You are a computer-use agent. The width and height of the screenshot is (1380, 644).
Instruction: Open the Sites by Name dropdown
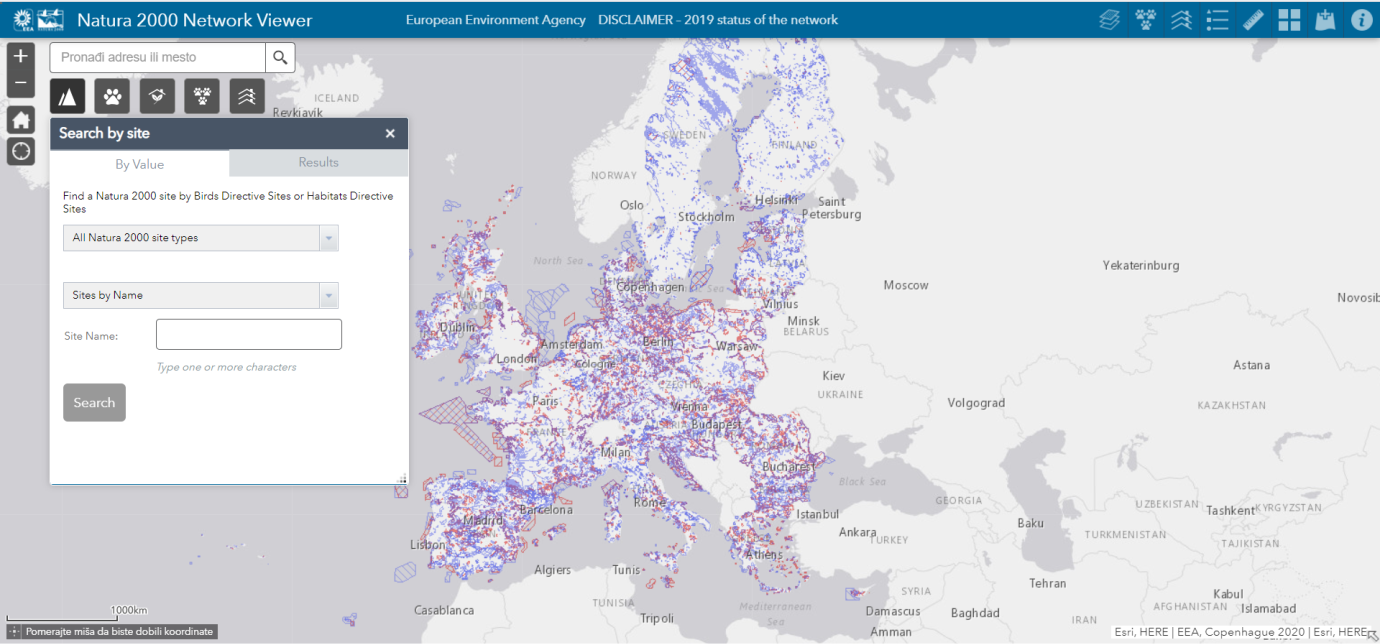pos(201,295)
